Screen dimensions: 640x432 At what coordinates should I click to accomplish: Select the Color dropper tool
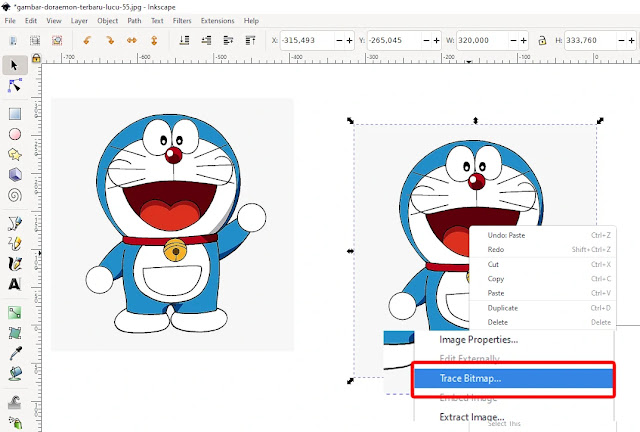tap(15, 354)
